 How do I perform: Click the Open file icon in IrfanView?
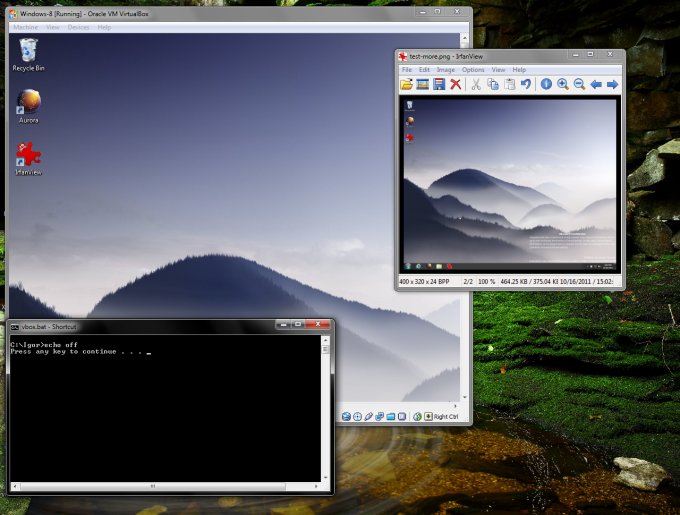(x=406, y=84)
